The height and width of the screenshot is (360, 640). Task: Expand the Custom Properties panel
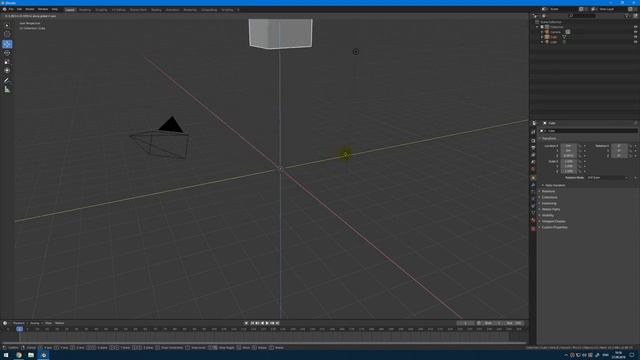[x=554, y=227]
